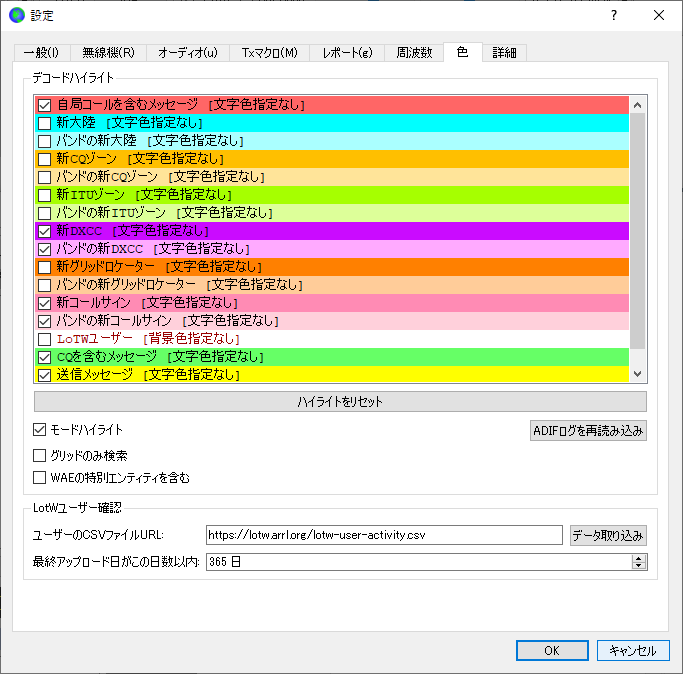Screen dimensions: 683x674
Task: Check the LoTWユーザー checkbox
Action: 44,339
